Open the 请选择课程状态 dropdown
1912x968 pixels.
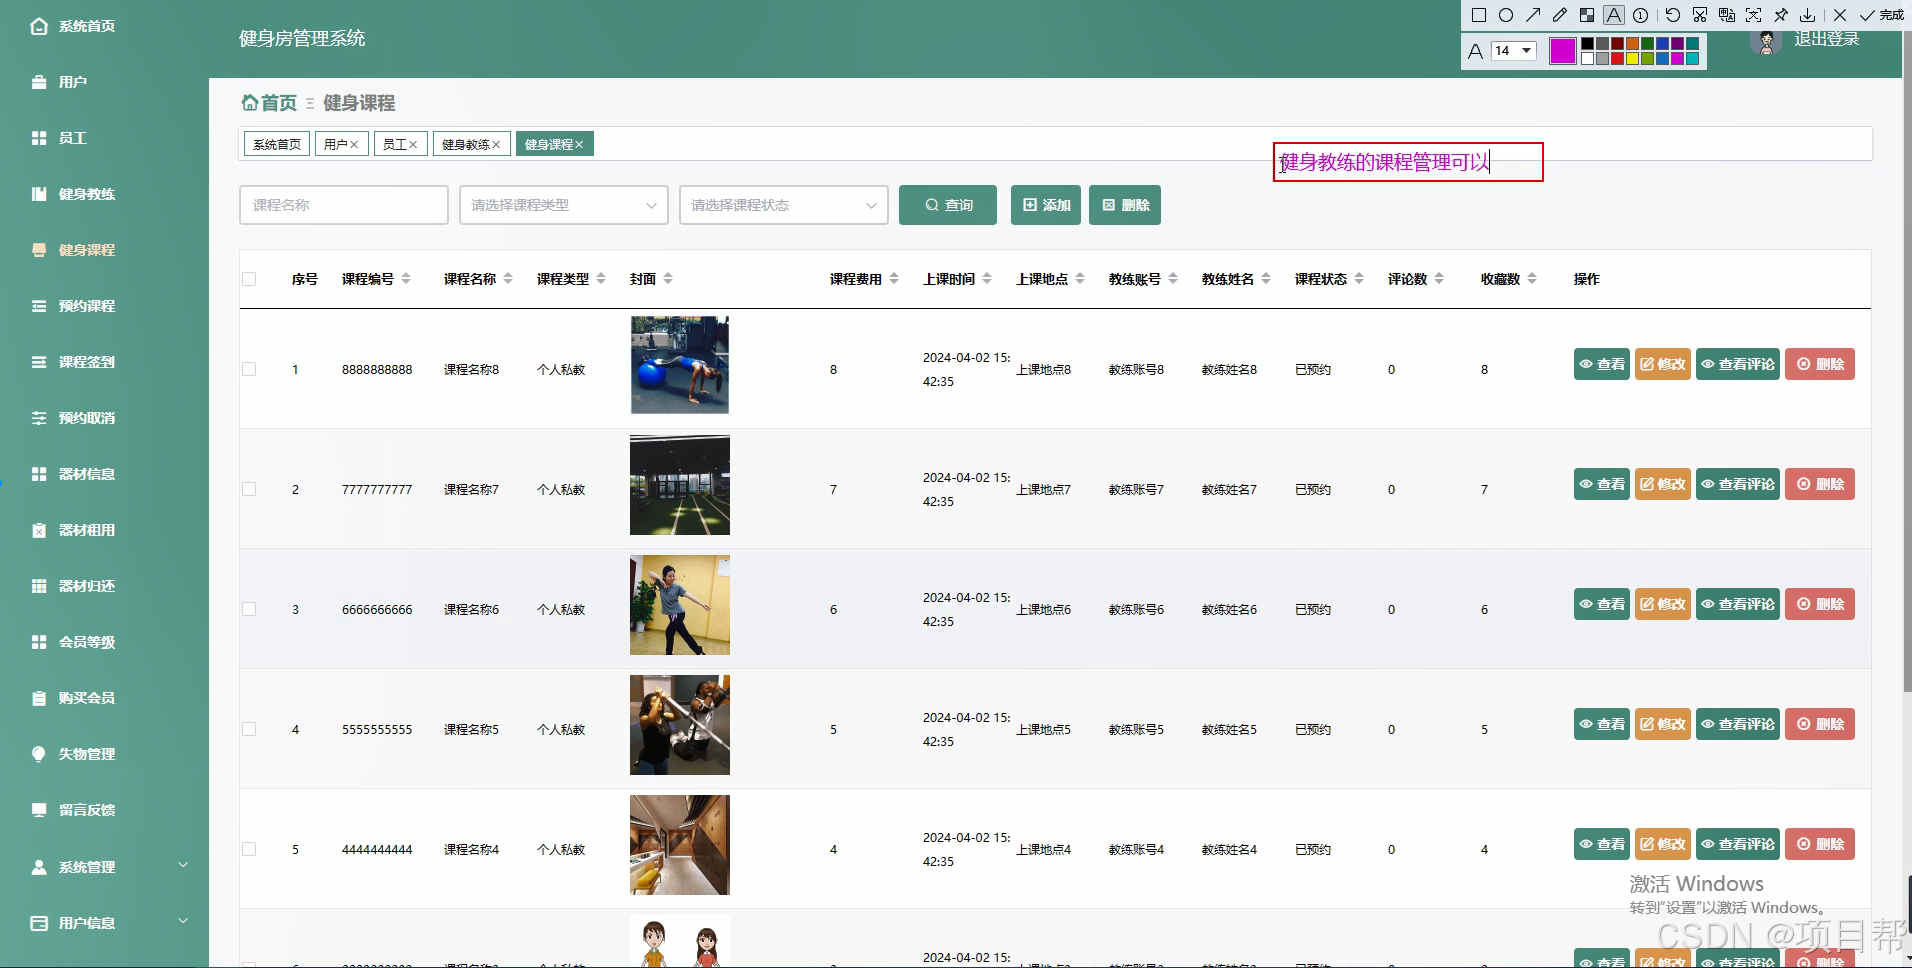(x=784, y=205)
